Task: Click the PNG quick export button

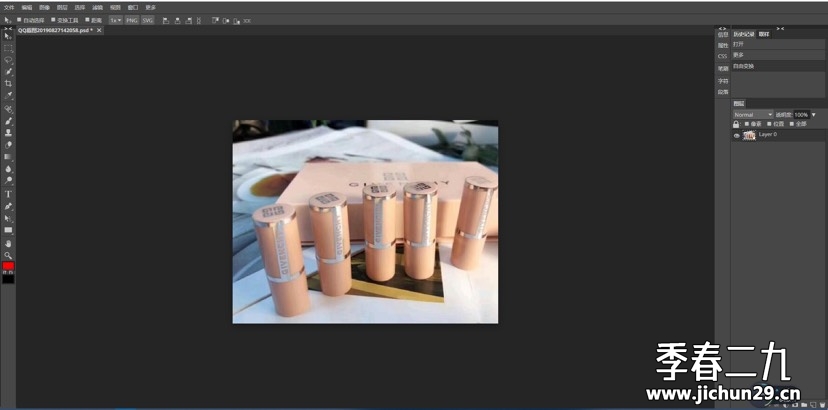Action: pyautogui.click(x=131, y=20)
